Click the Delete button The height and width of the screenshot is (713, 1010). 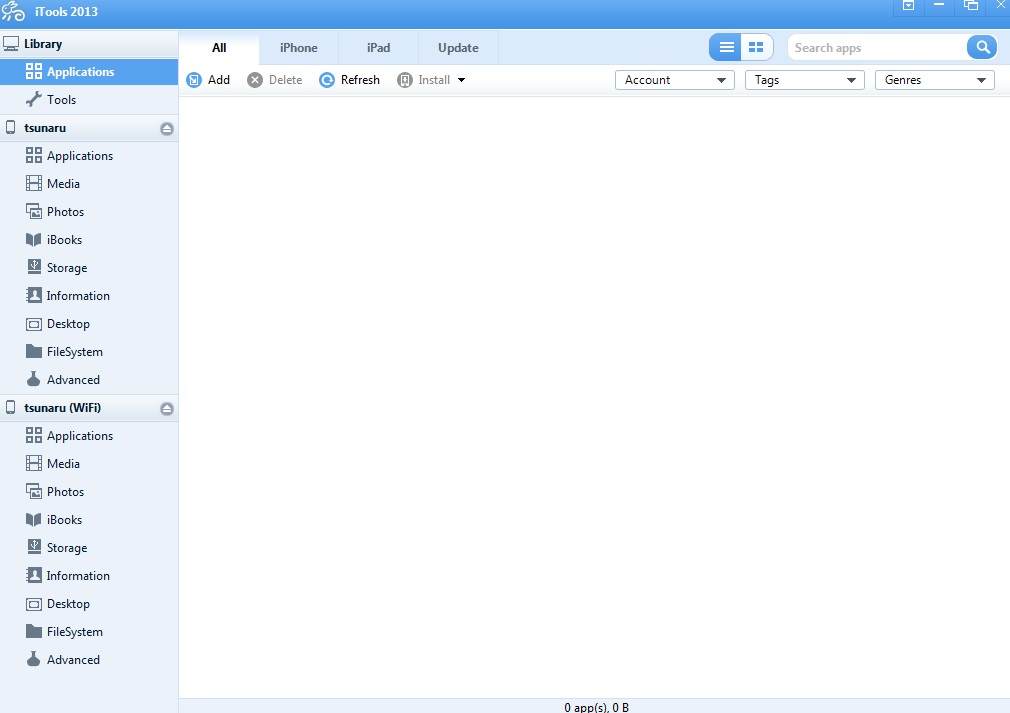[275, 80]
